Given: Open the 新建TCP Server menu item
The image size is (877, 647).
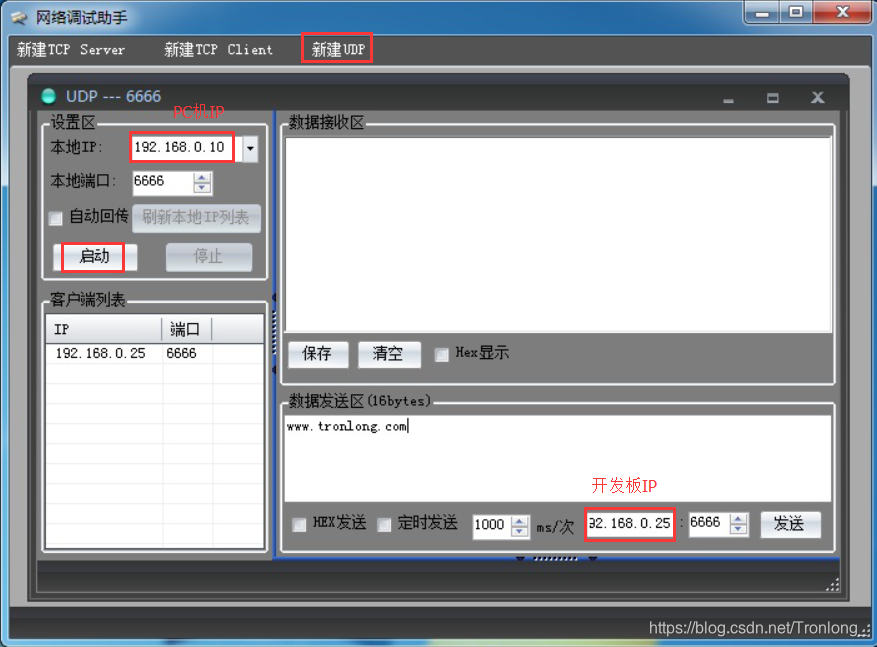Looking at the screenshot, I should [x=70, y=49].
